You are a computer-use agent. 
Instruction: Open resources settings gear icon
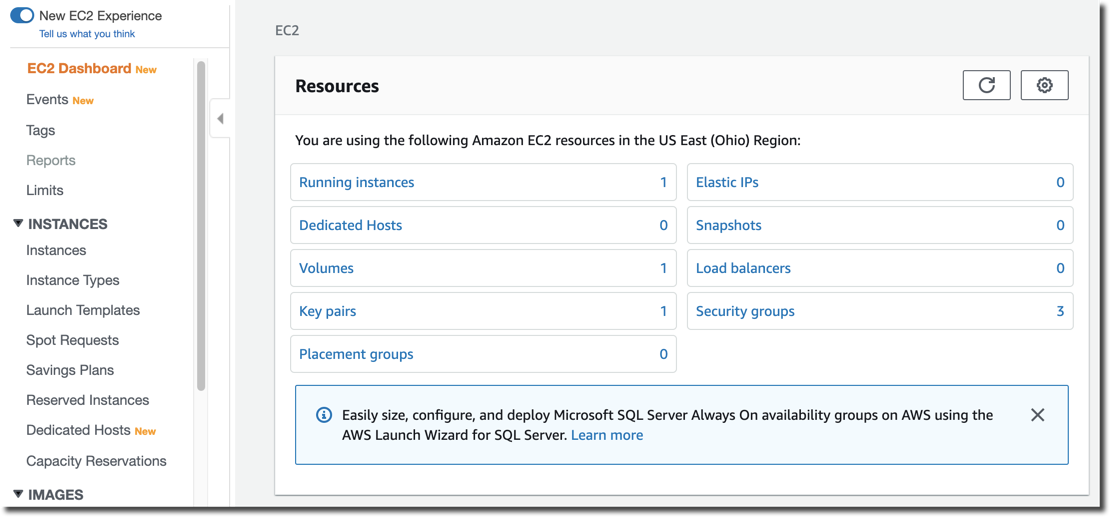pyautogui.click(x=1044, y=85)
